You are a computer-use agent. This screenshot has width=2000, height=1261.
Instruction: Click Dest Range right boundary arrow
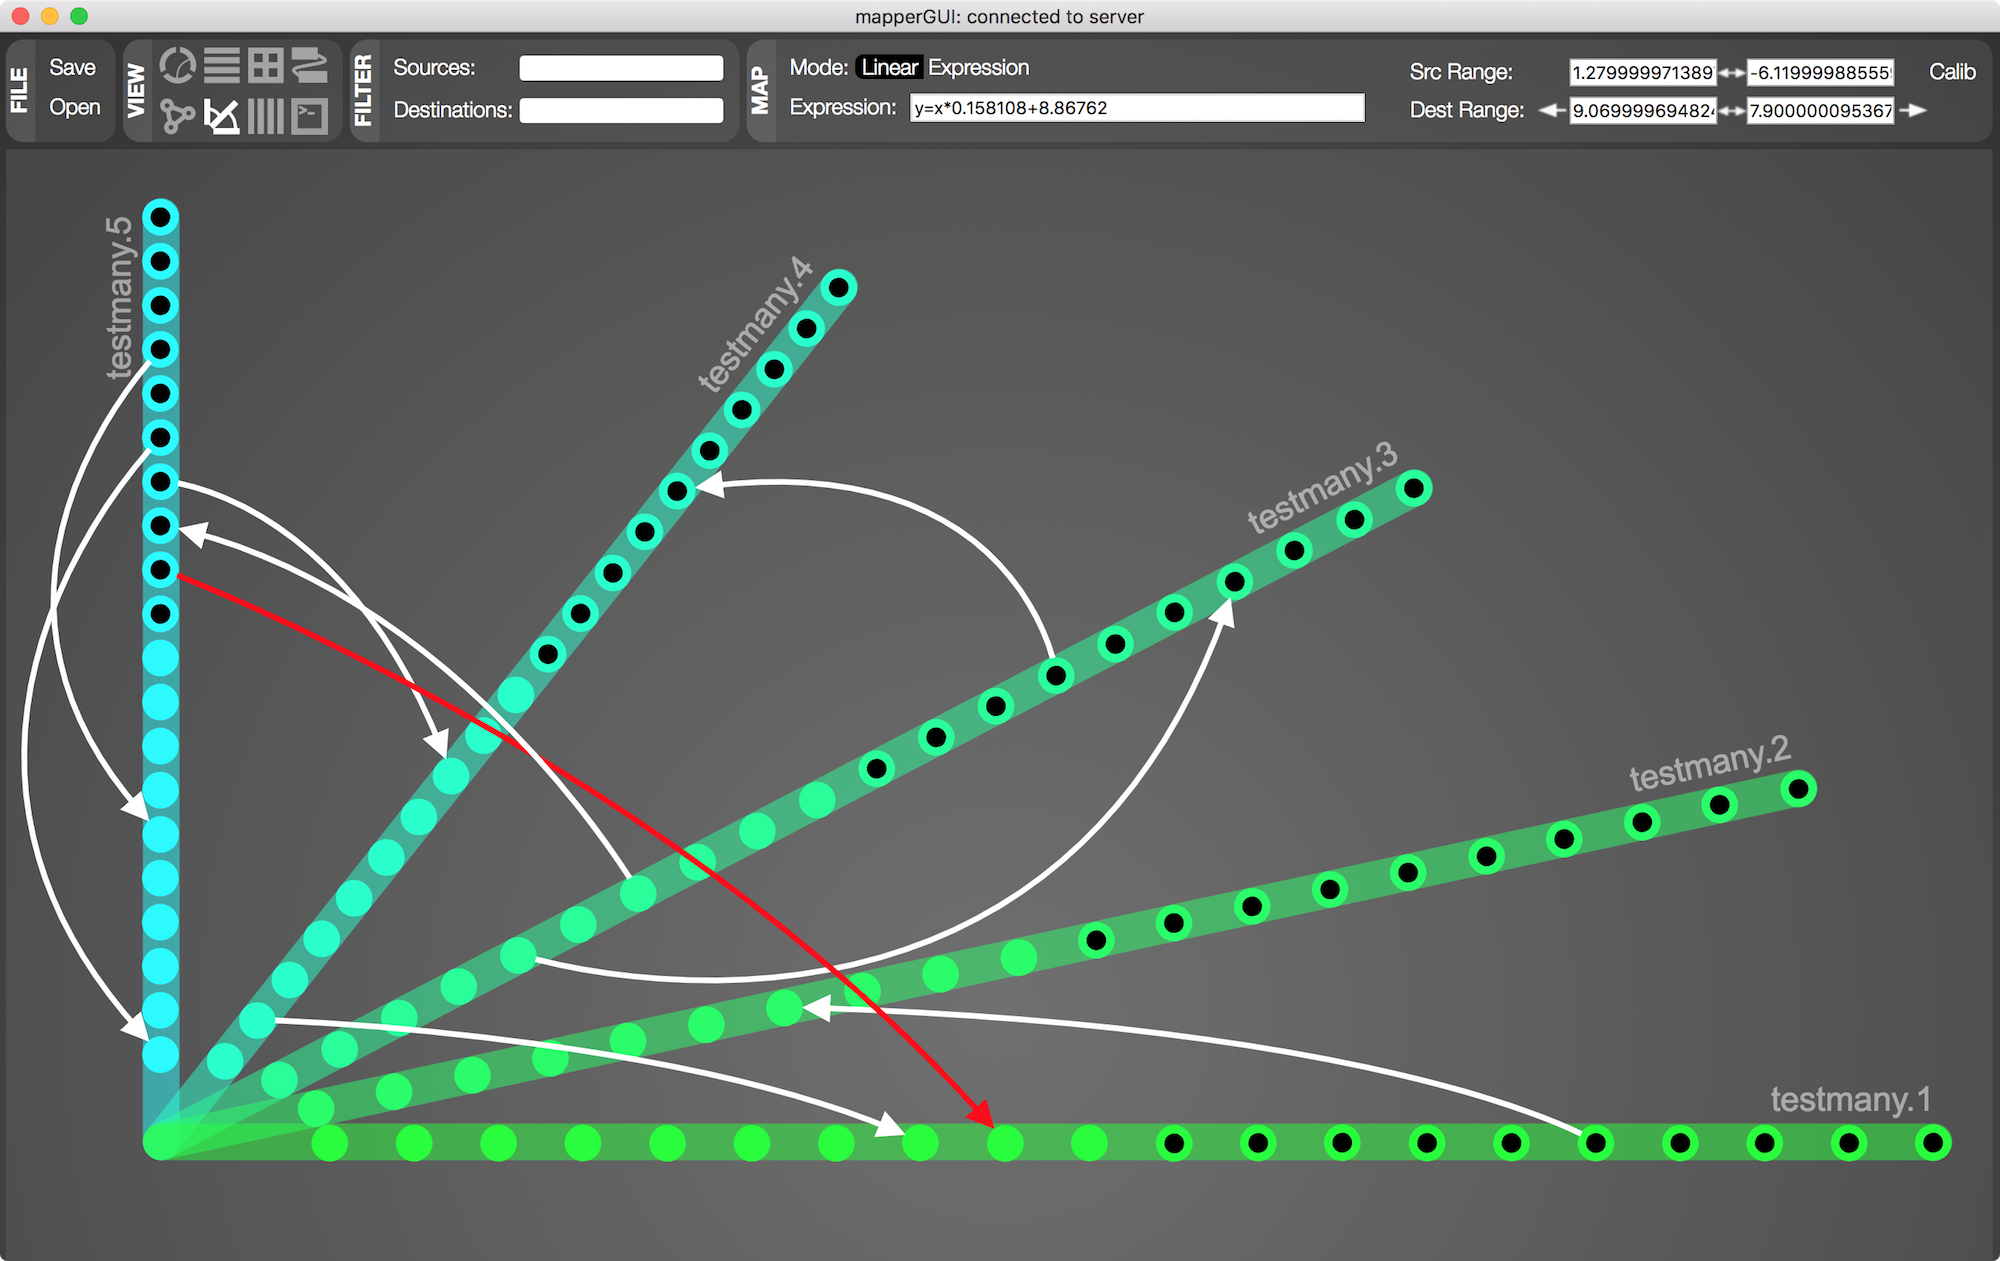tap(1912, 110)
